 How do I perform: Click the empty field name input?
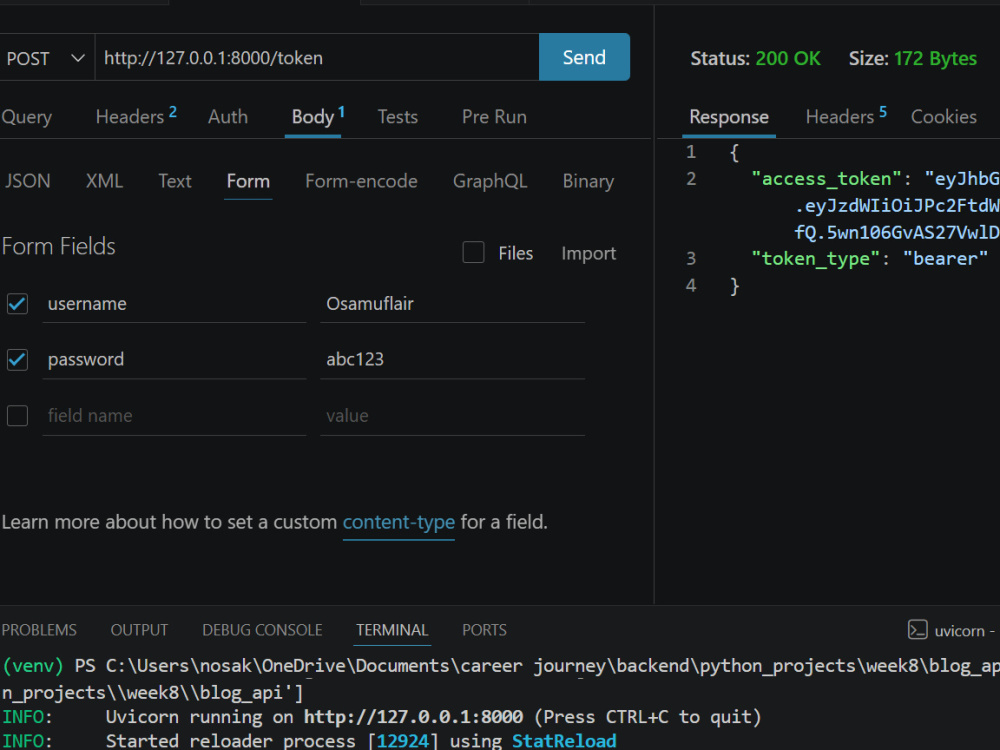point(174,416)
